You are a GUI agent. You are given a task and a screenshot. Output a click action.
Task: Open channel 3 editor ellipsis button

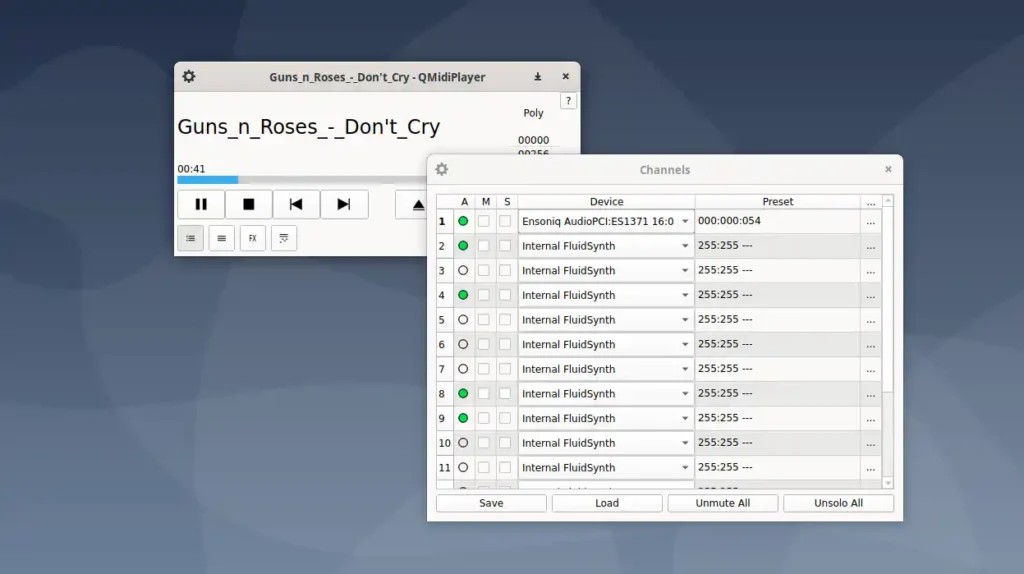[871, 270]
